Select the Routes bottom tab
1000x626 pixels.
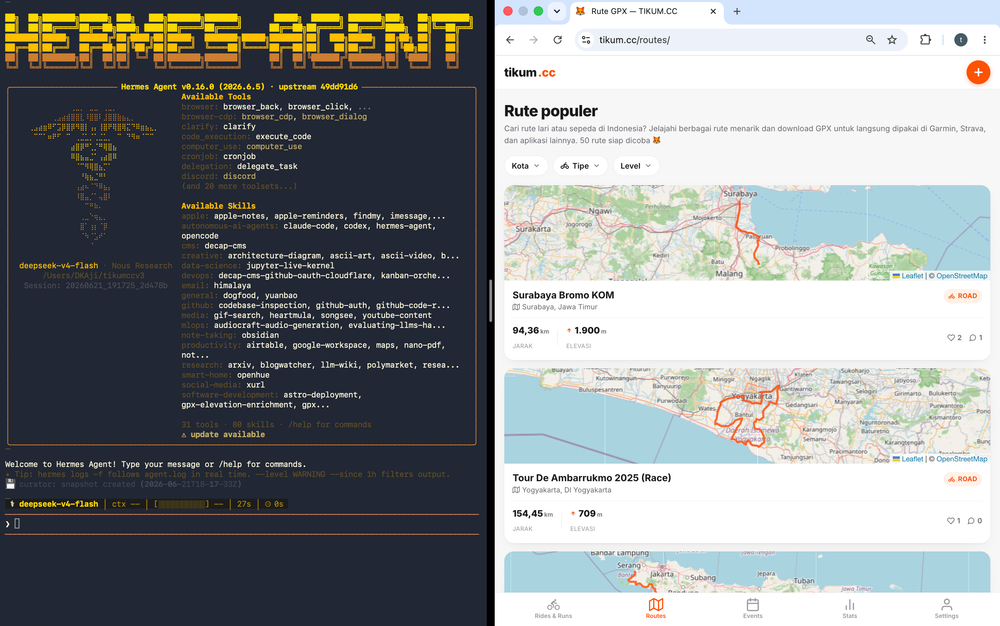[x=656, y=609]
